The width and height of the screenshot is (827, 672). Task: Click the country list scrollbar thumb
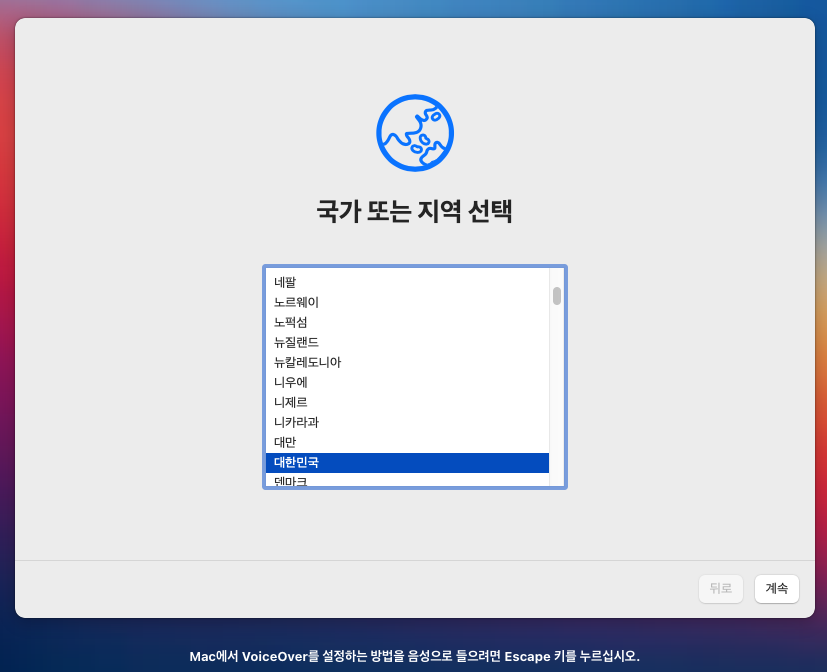tap(557, 296)
